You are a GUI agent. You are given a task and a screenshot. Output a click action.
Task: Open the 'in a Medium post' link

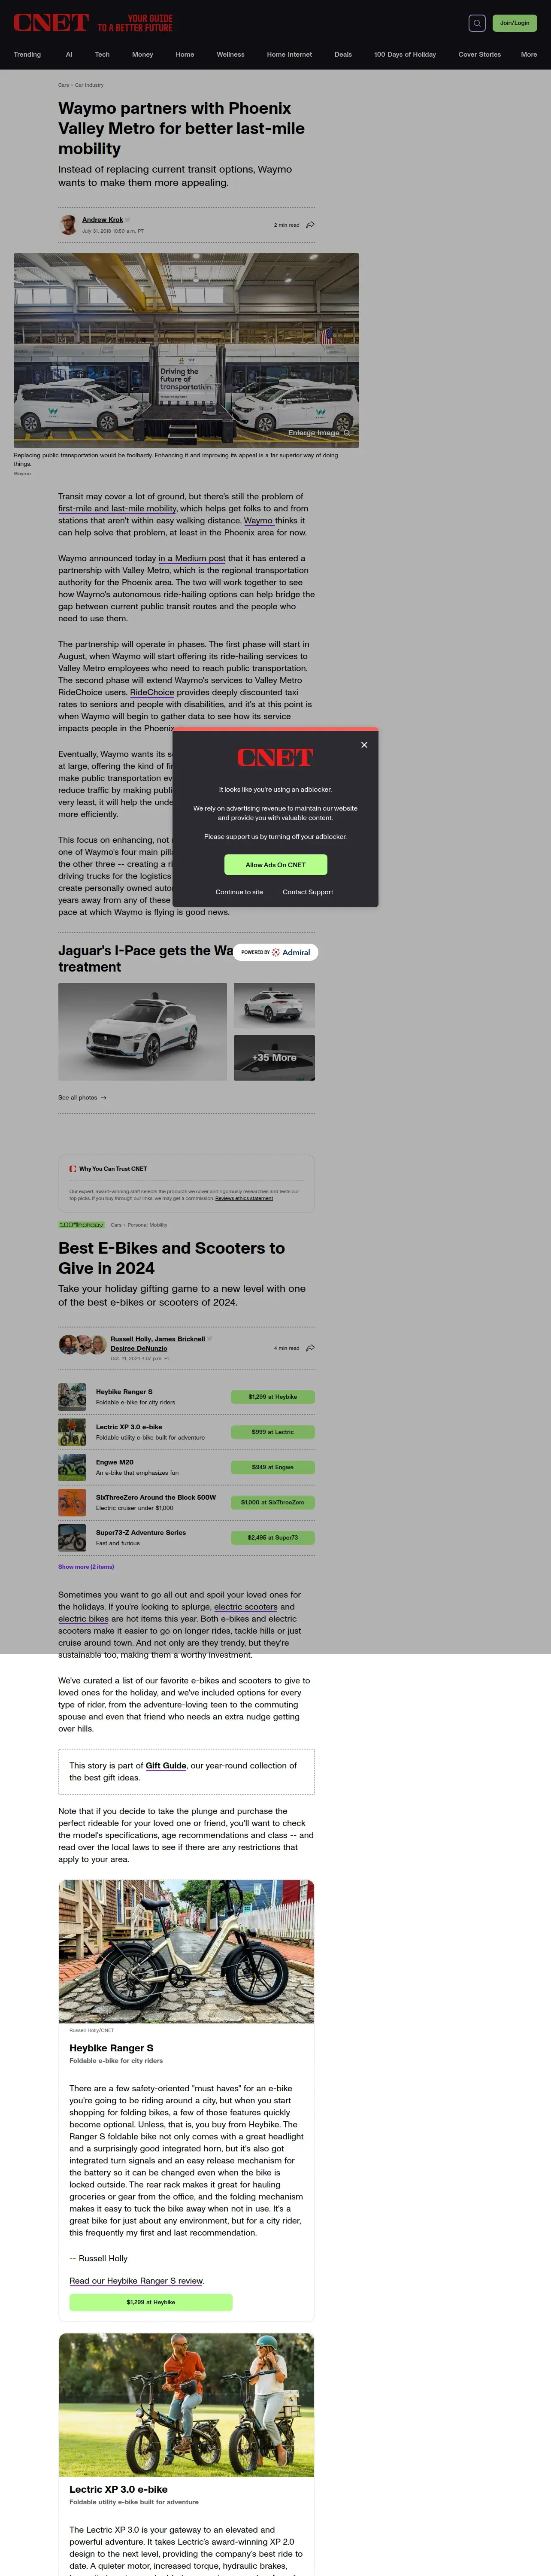click(x=192, y=558)
